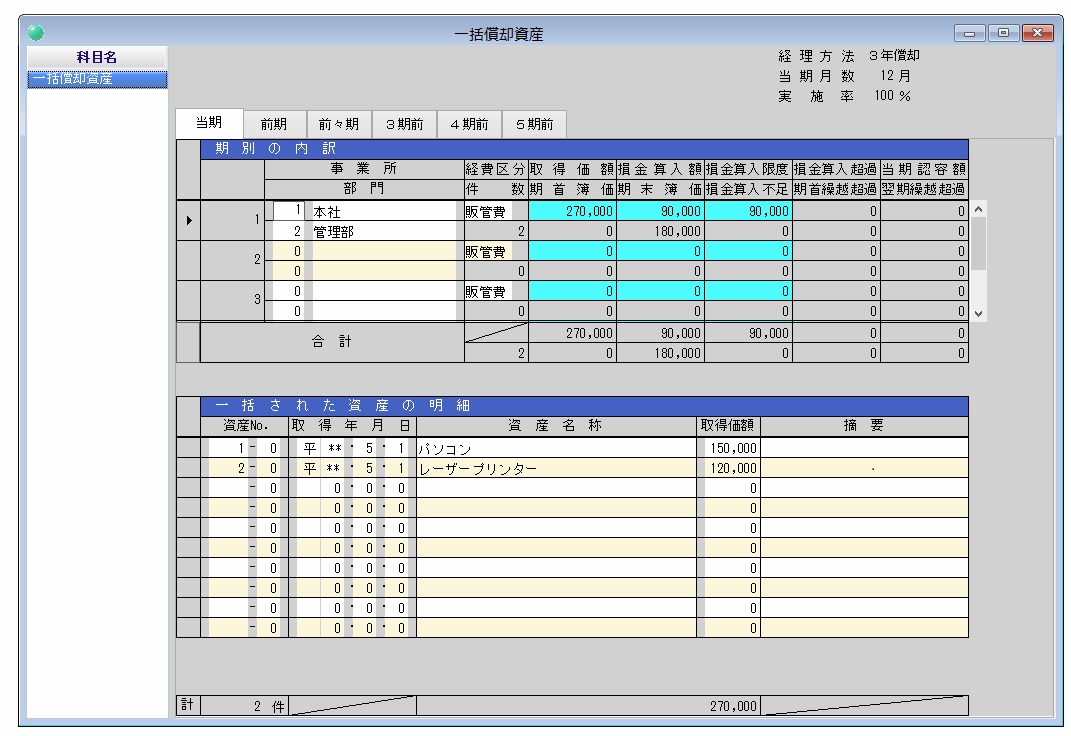Open the 5期前 tab
Viewport: 1071px width, 736px height.
(x=534, y=124)
